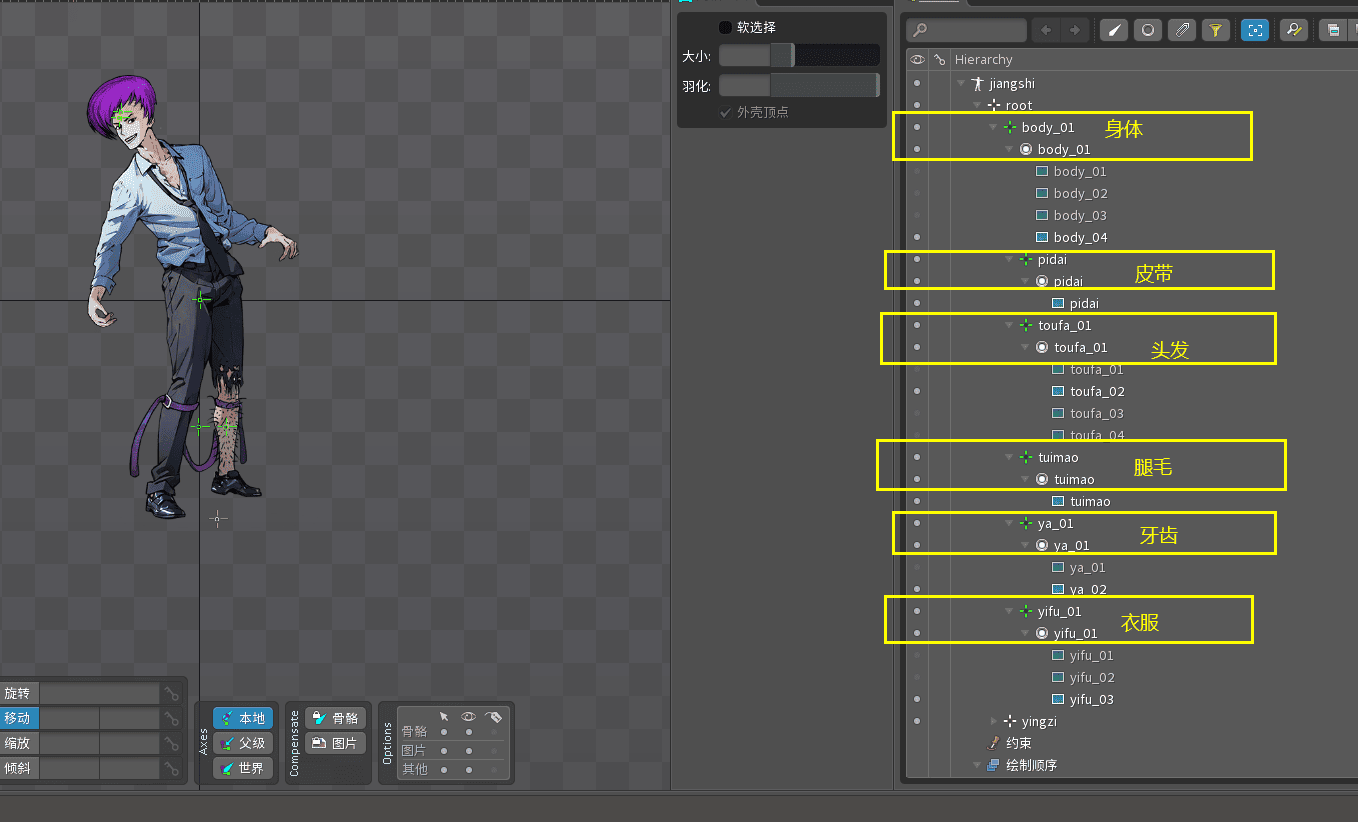This screenshot has height=822, width=1358.
Task: Toggle visibility dot for body_04 attachment
Action: 917,237
